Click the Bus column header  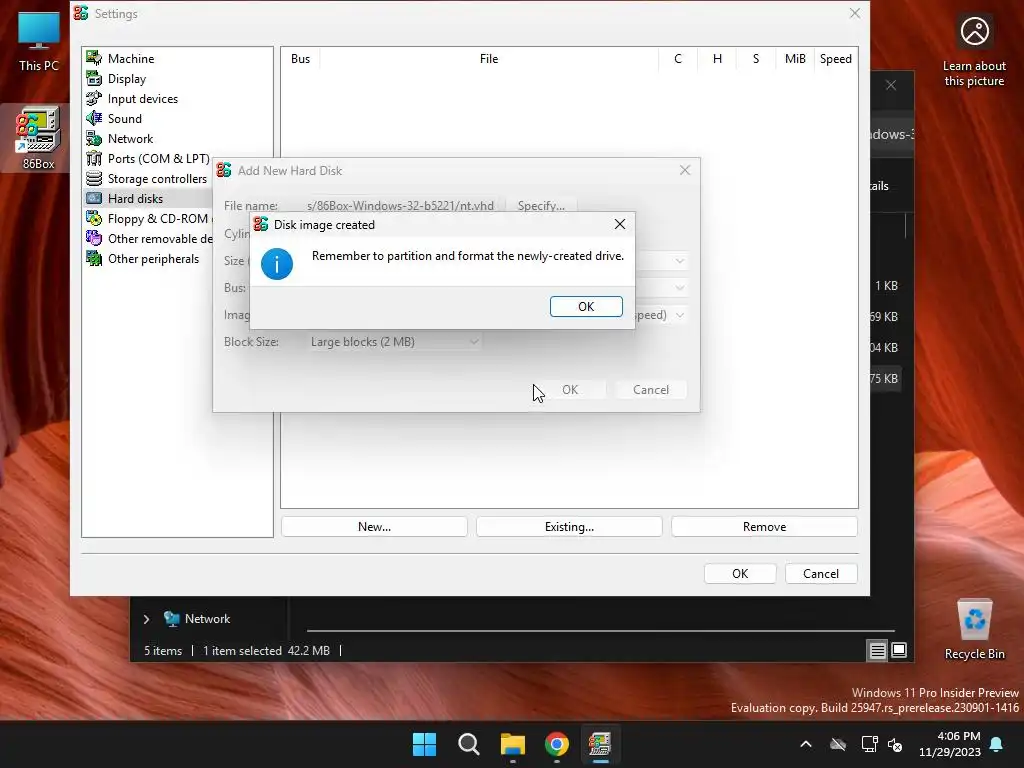300,59
